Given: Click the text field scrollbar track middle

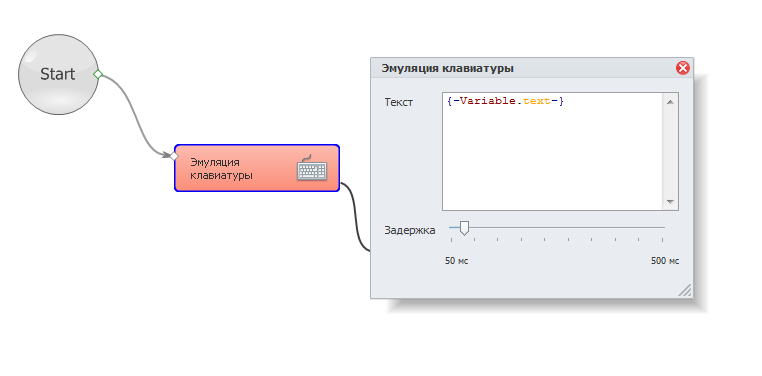Looking at the screenshot, I should [x=671, y=152].
